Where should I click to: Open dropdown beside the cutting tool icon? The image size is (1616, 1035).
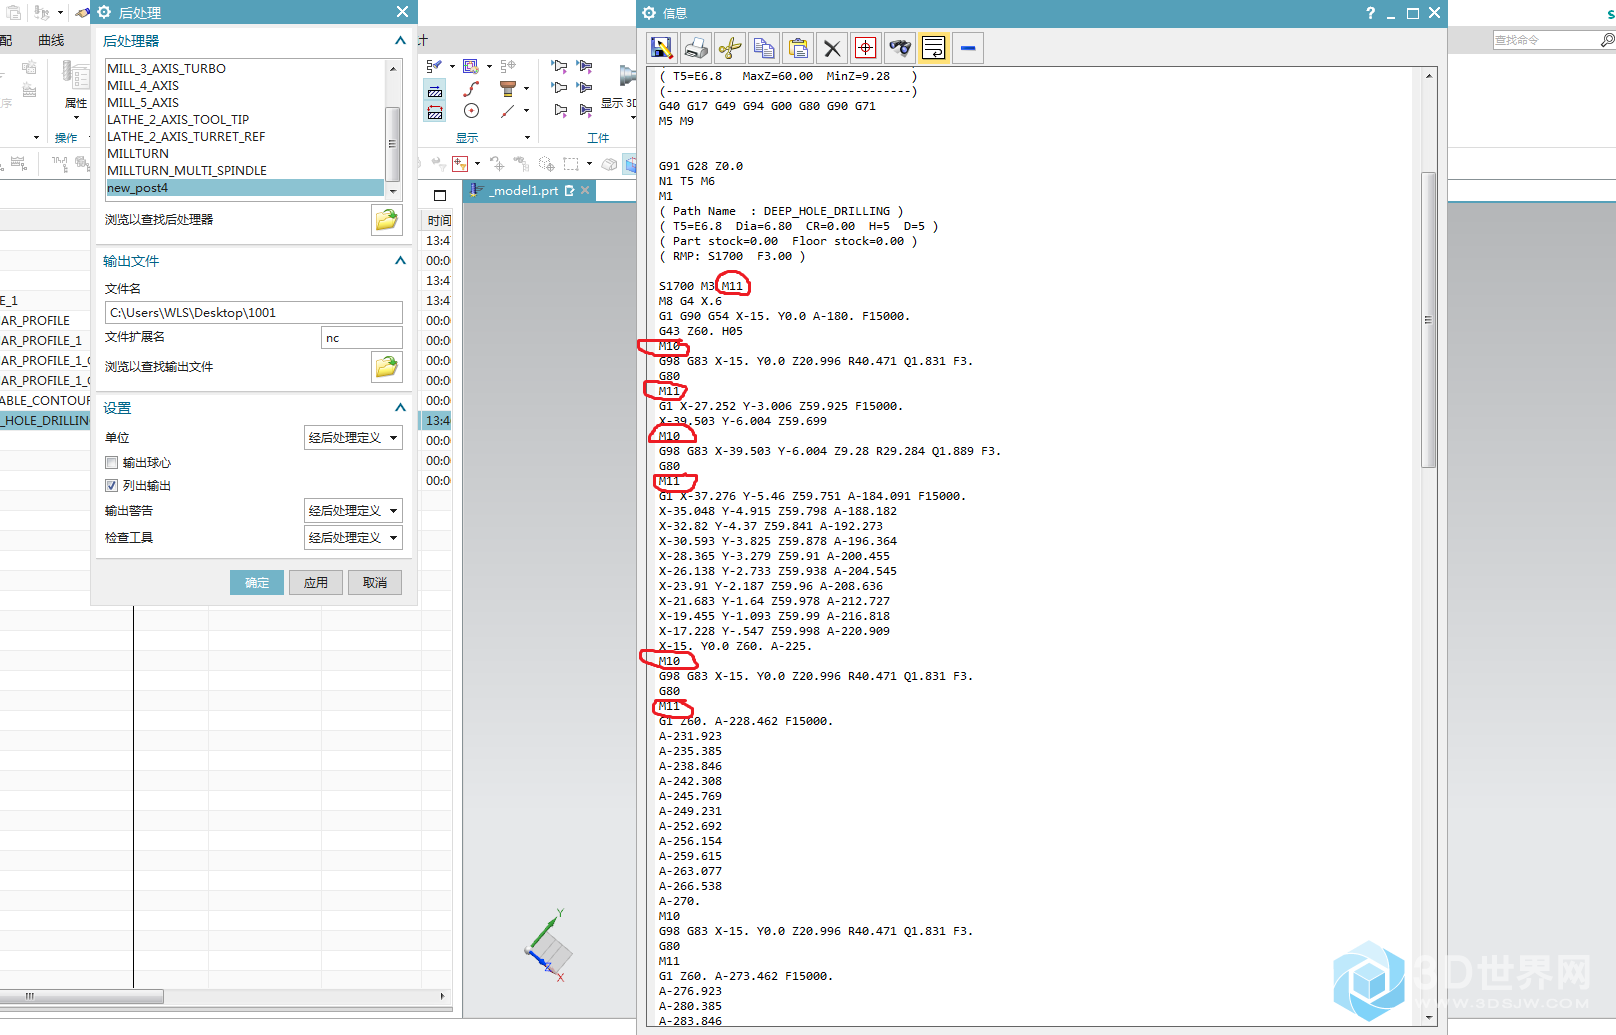click(527, 89)
